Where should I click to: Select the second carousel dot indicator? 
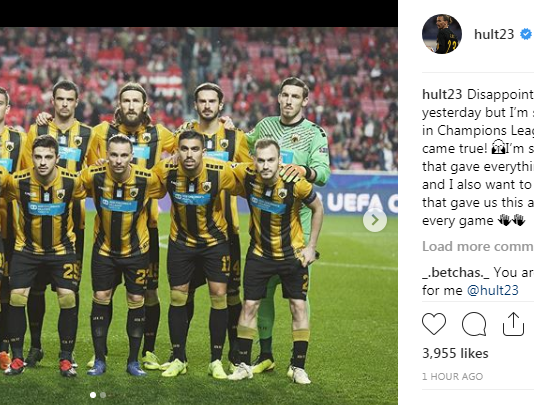[x=103, y=395]
